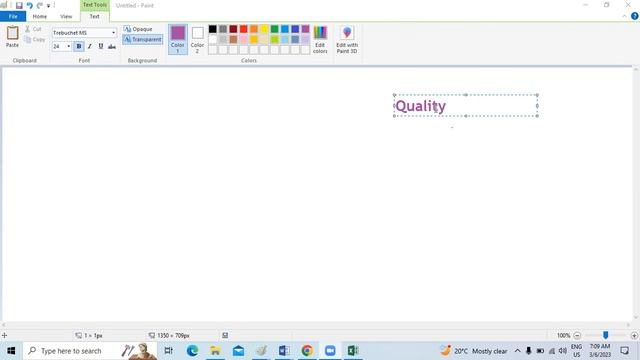Cut the selected text

33,29
